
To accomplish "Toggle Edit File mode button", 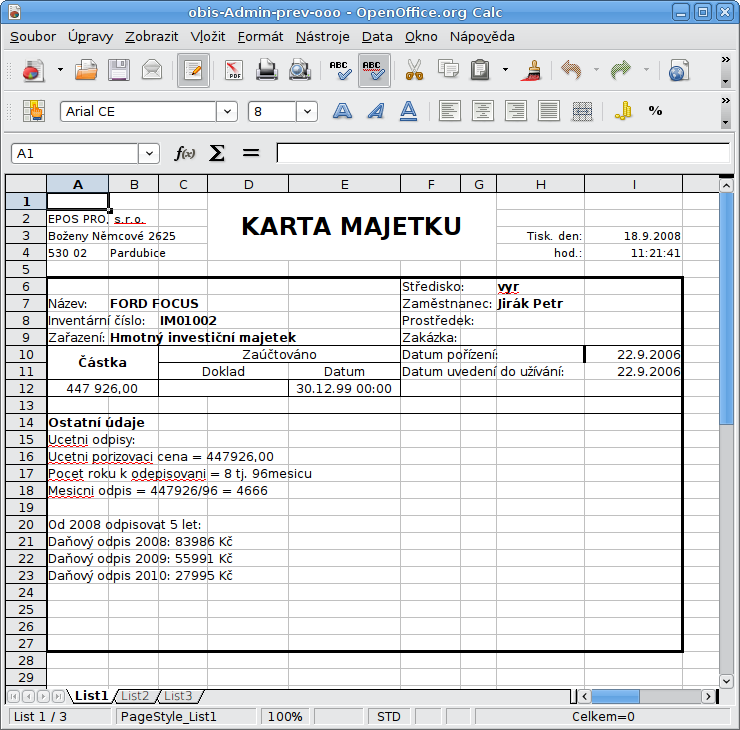I will point(193,71).
